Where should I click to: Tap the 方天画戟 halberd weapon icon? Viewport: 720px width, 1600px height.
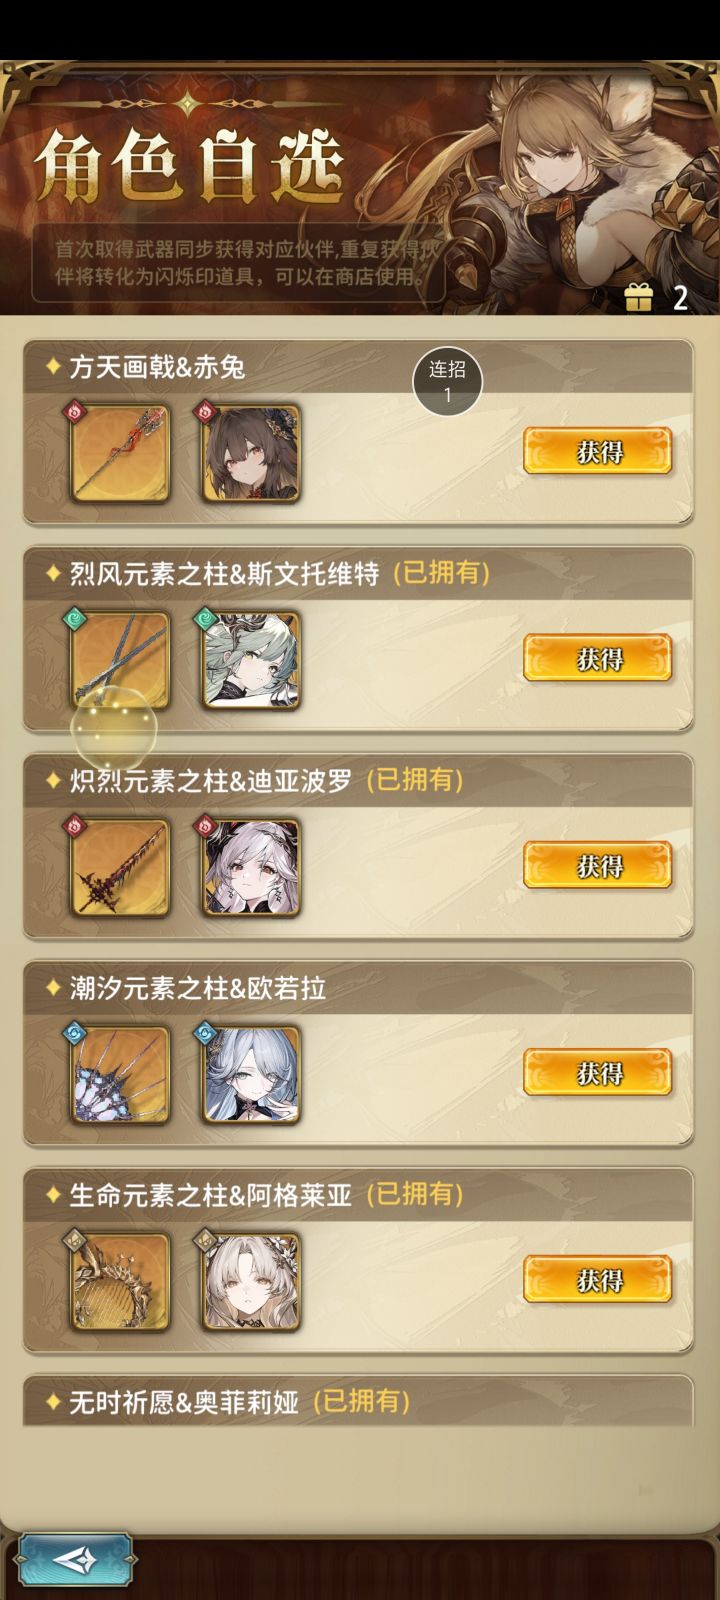pos(120,453)
